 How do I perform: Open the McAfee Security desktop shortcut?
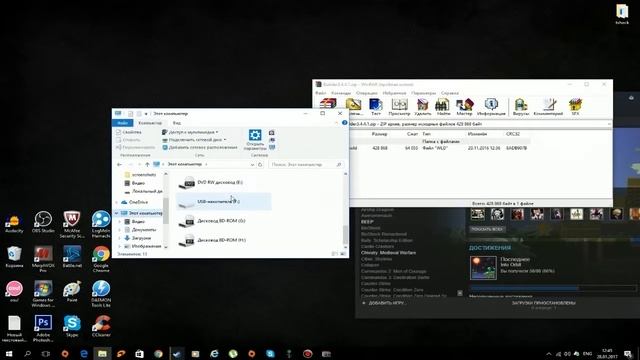click(x=72, y=224)
